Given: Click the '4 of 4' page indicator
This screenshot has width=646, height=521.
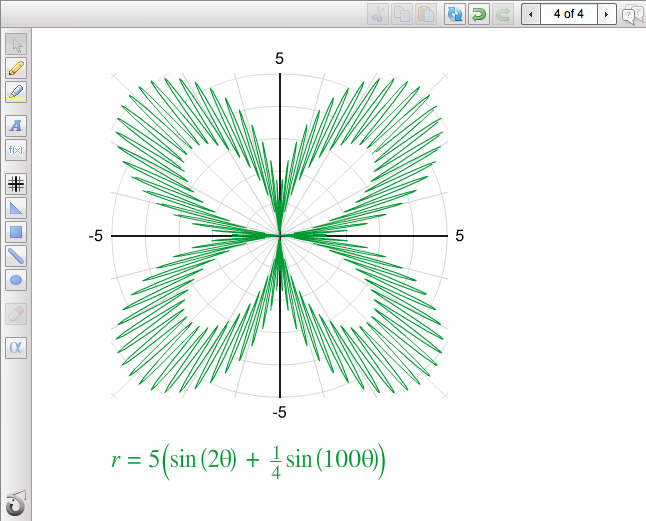Looking at the screenshot, I should [568, 14].
